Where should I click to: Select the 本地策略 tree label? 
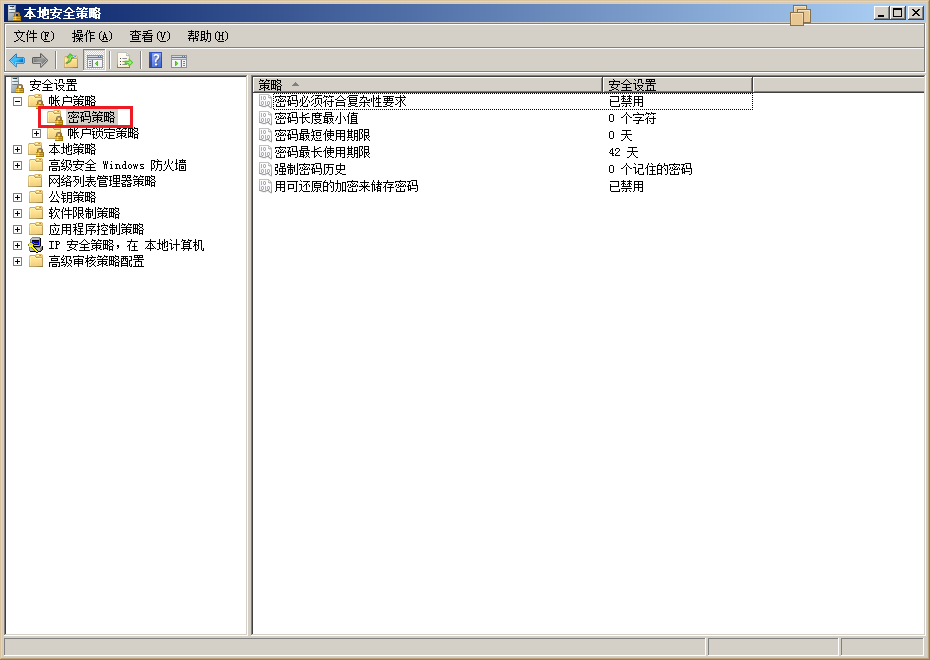tap(72, 149)
